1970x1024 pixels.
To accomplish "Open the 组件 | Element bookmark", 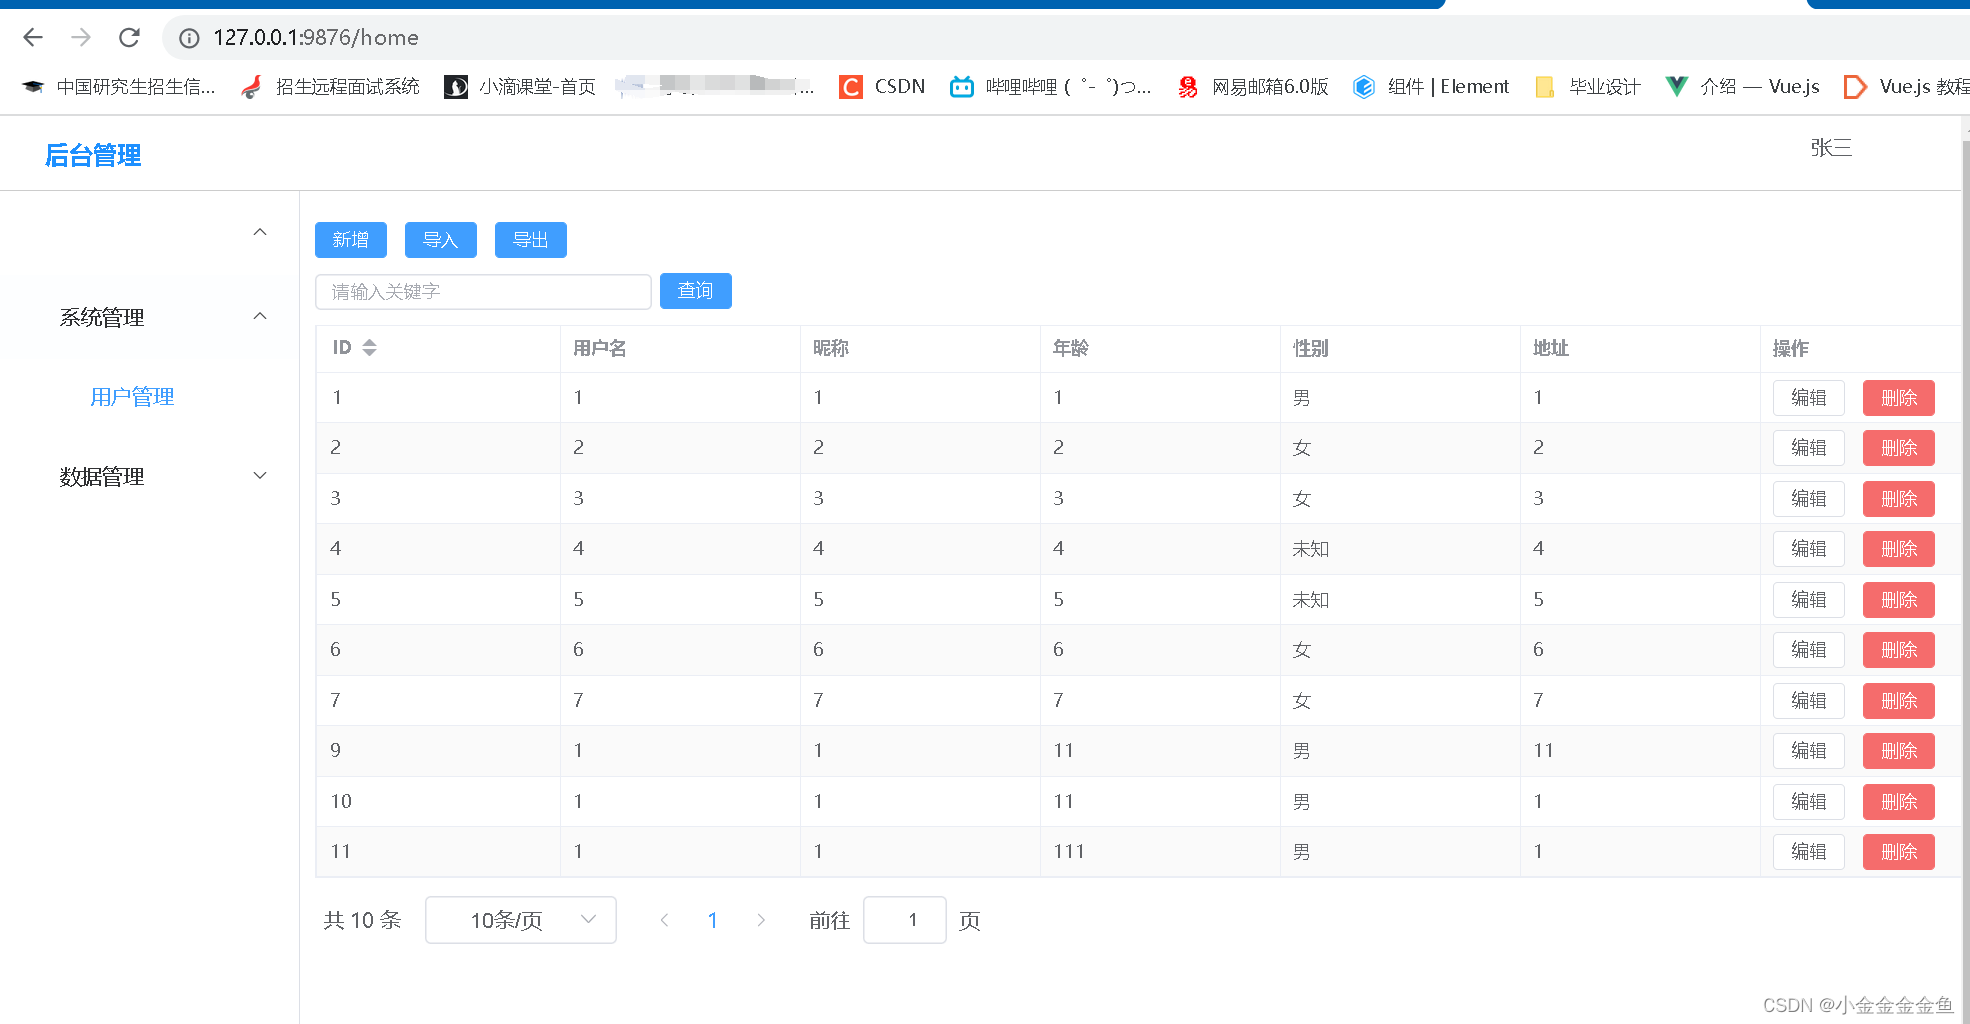I will (1431, 87).
